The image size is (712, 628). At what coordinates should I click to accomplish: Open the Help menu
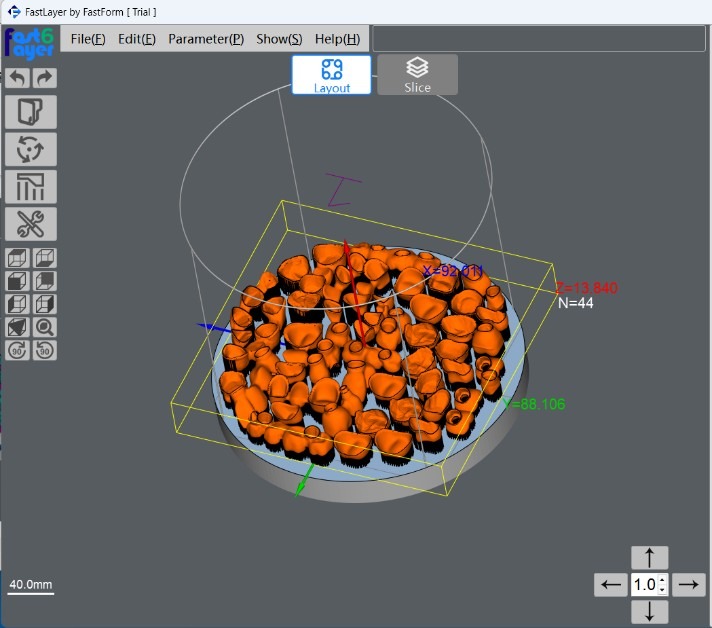(337, 39)
